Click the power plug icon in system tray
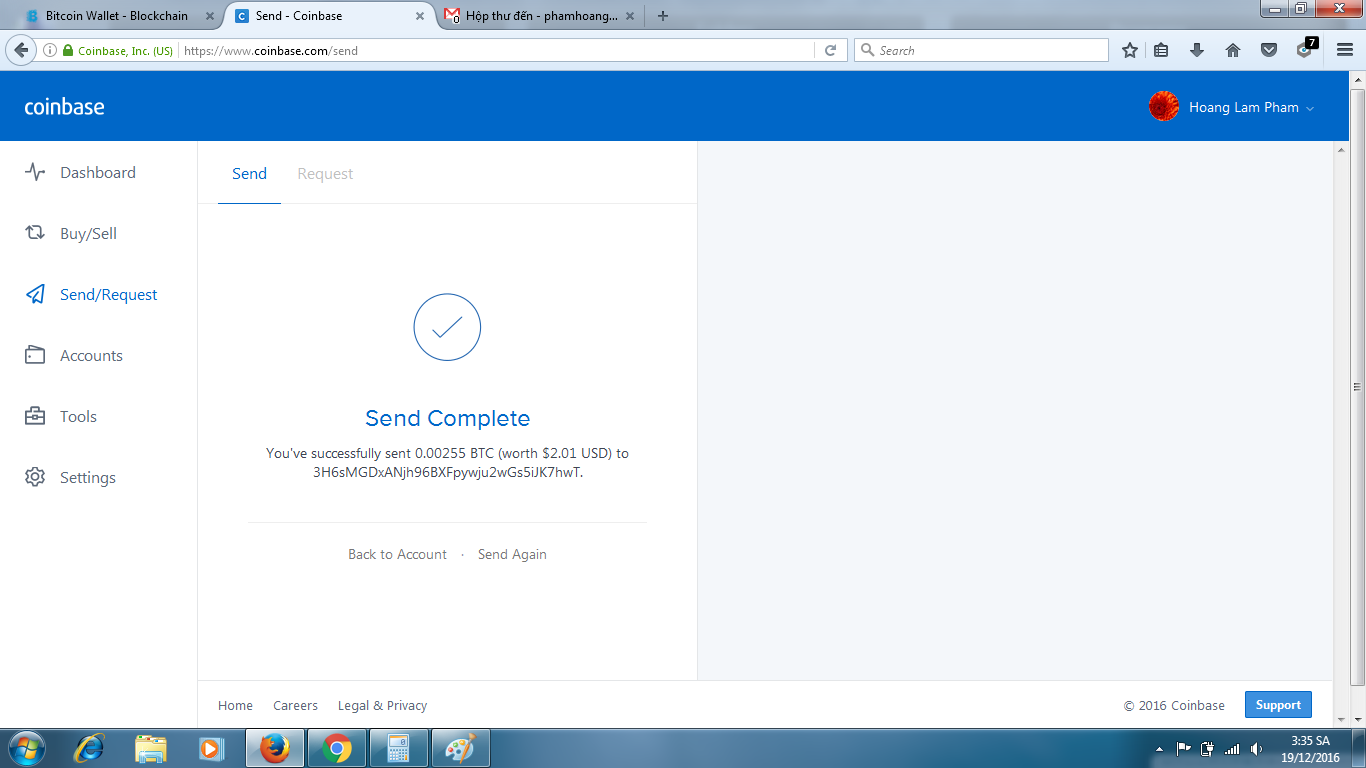The width and height of the screenshot is (1366, 768). click(1207, 749)
